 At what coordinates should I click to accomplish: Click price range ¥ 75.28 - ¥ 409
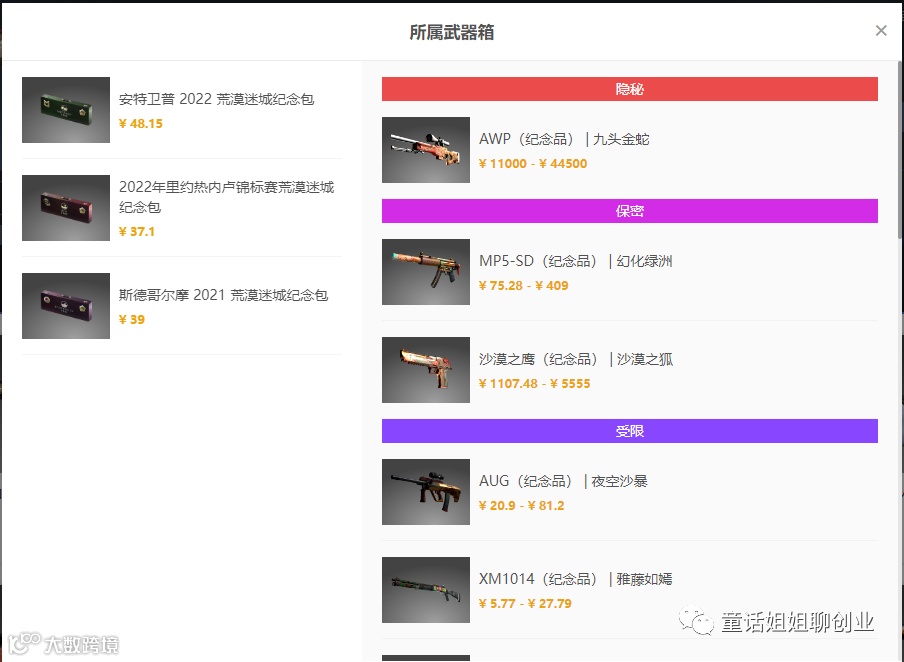pos(523,285)
